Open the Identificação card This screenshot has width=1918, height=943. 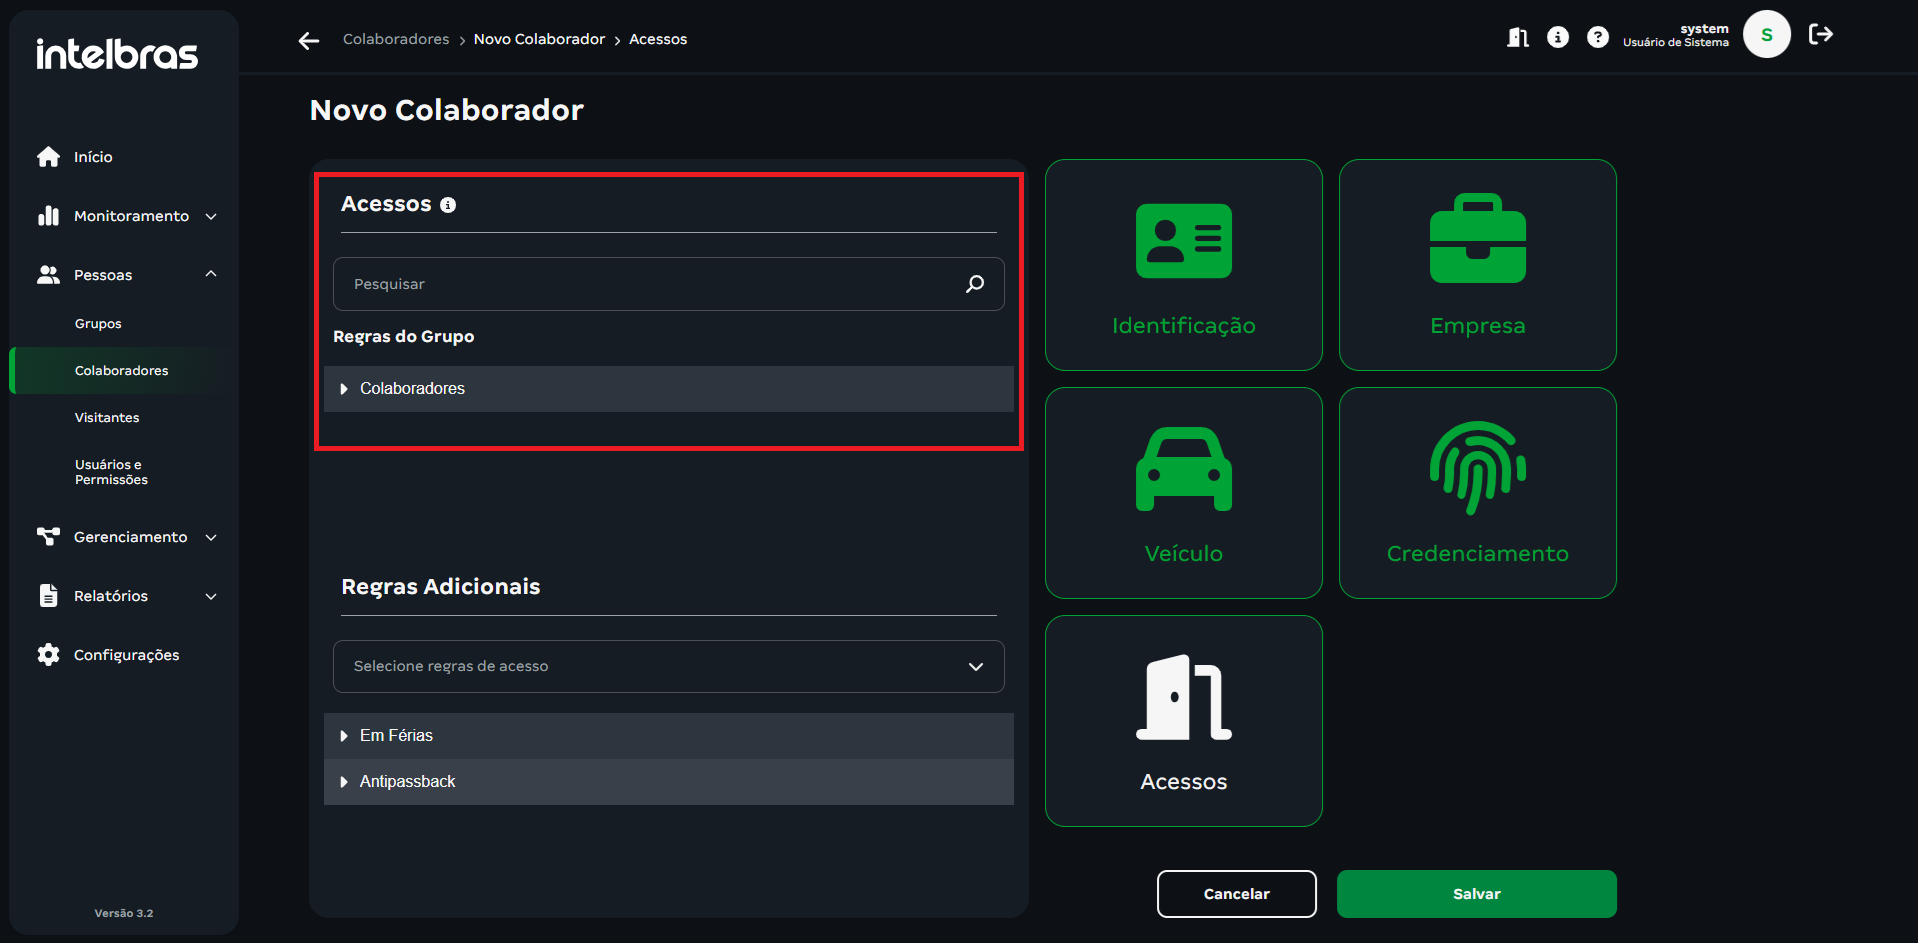(x=1183, y=265)
